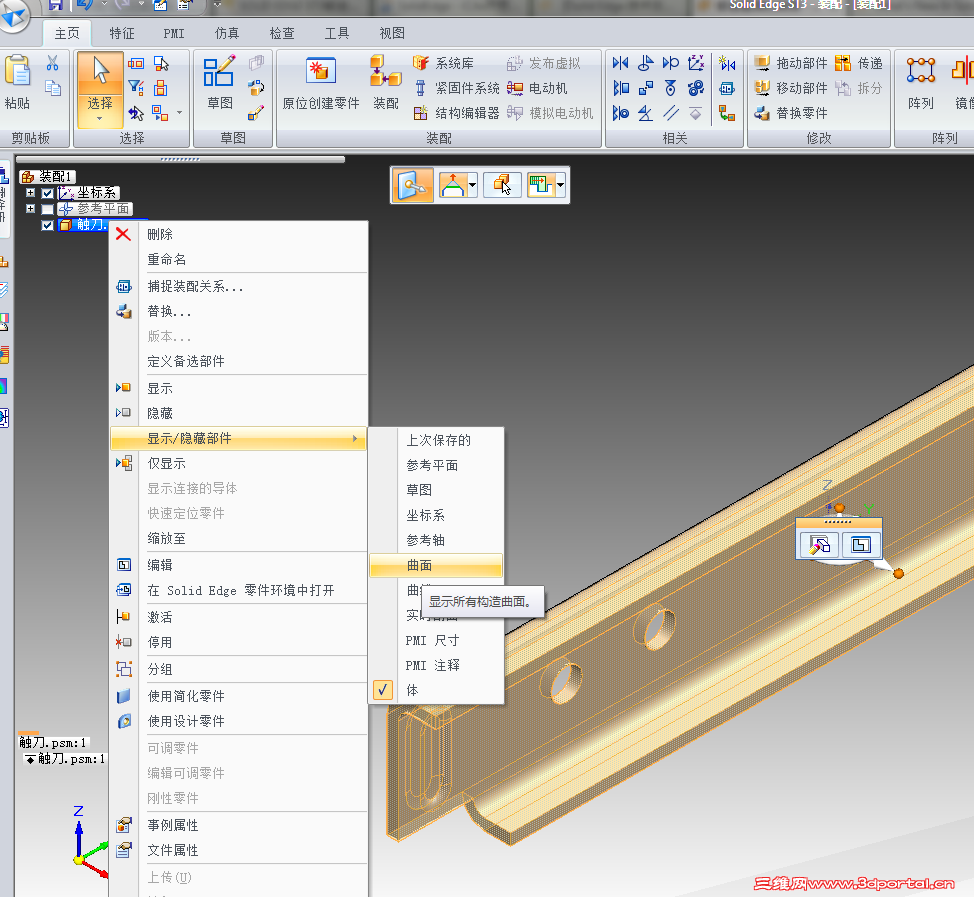The height and width of the screenshot is (897, 974).
Task: Expand the Reference Planes tree node
Action: 30,209
